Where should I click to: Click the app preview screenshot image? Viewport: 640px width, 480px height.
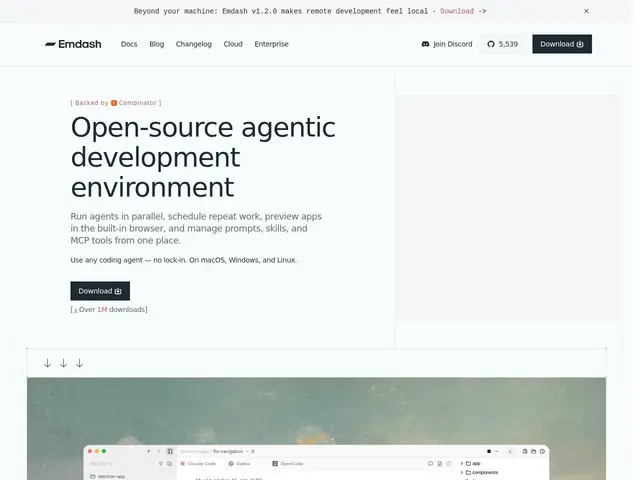pos(316,429)
